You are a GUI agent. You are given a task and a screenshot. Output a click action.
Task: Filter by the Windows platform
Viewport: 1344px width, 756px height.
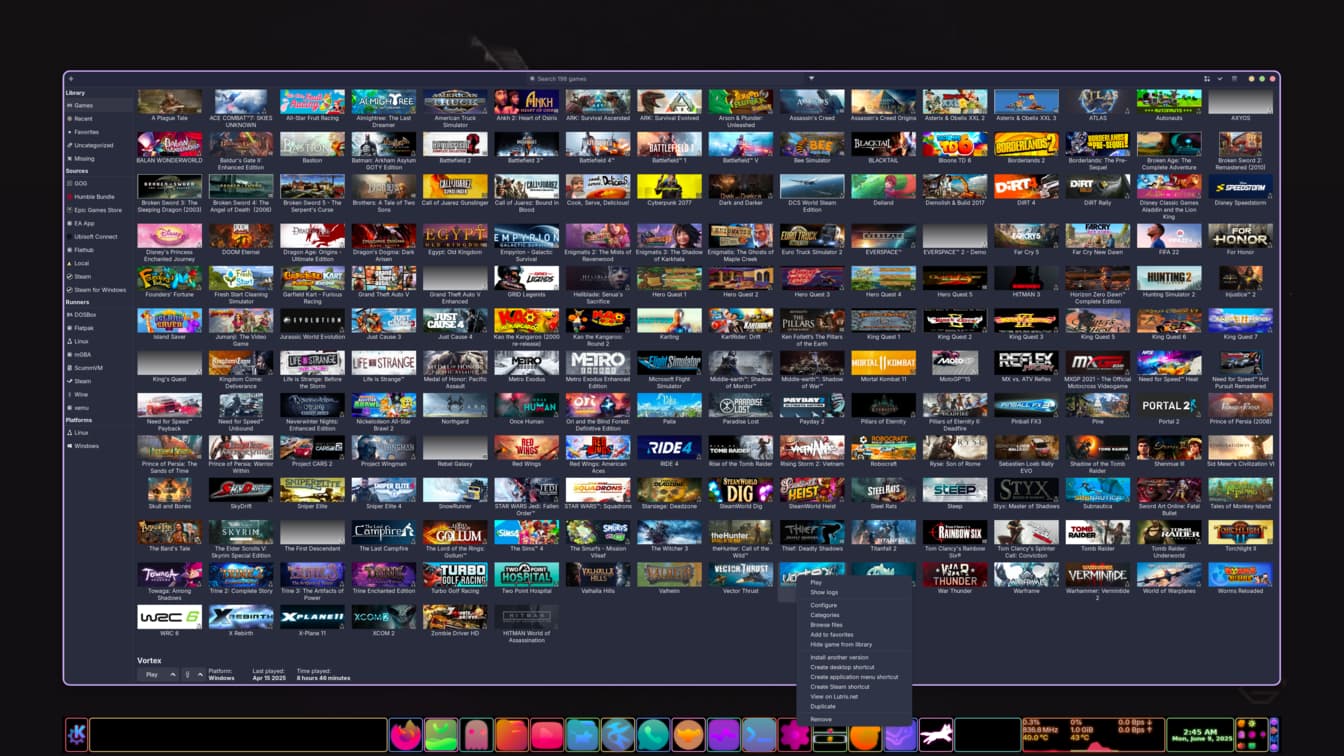pos(97,446)
